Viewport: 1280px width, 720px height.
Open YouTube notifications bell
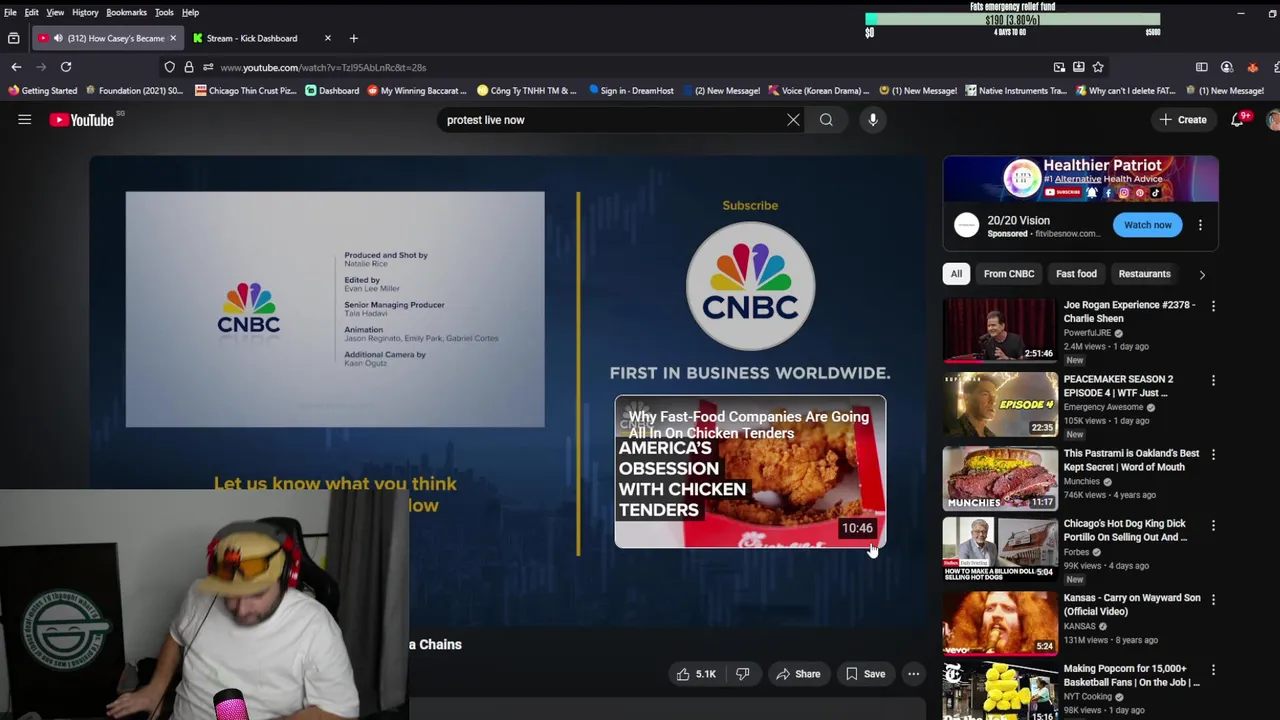coord(1238,120)
